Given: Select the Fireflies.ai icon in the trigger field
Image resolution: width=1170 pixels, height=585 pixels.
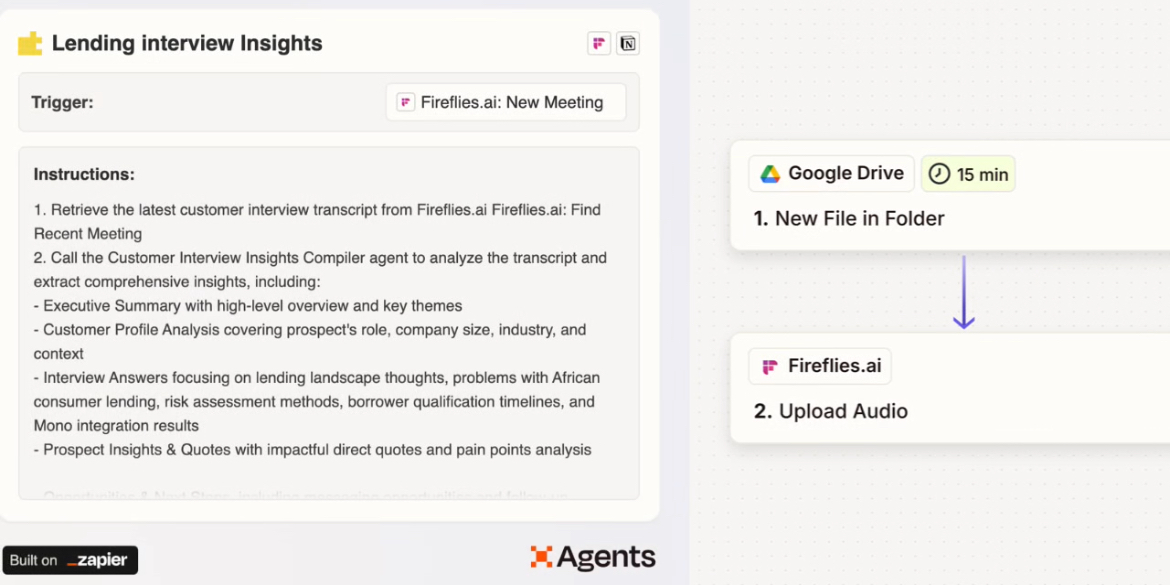Looking at the screenshot, I should pos(407,102).
